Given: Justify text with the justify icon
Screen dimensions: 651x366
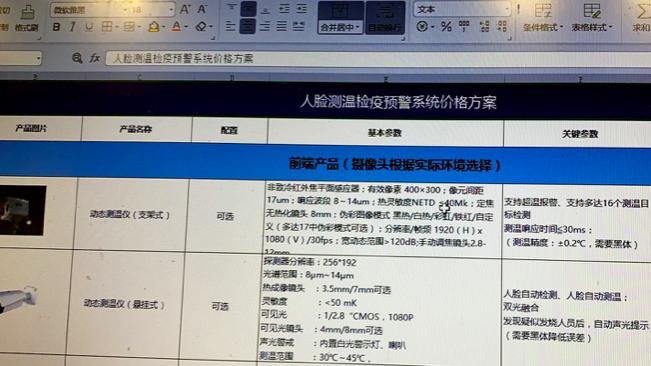Looking at the screenshot, I should [x=281, y=27].
